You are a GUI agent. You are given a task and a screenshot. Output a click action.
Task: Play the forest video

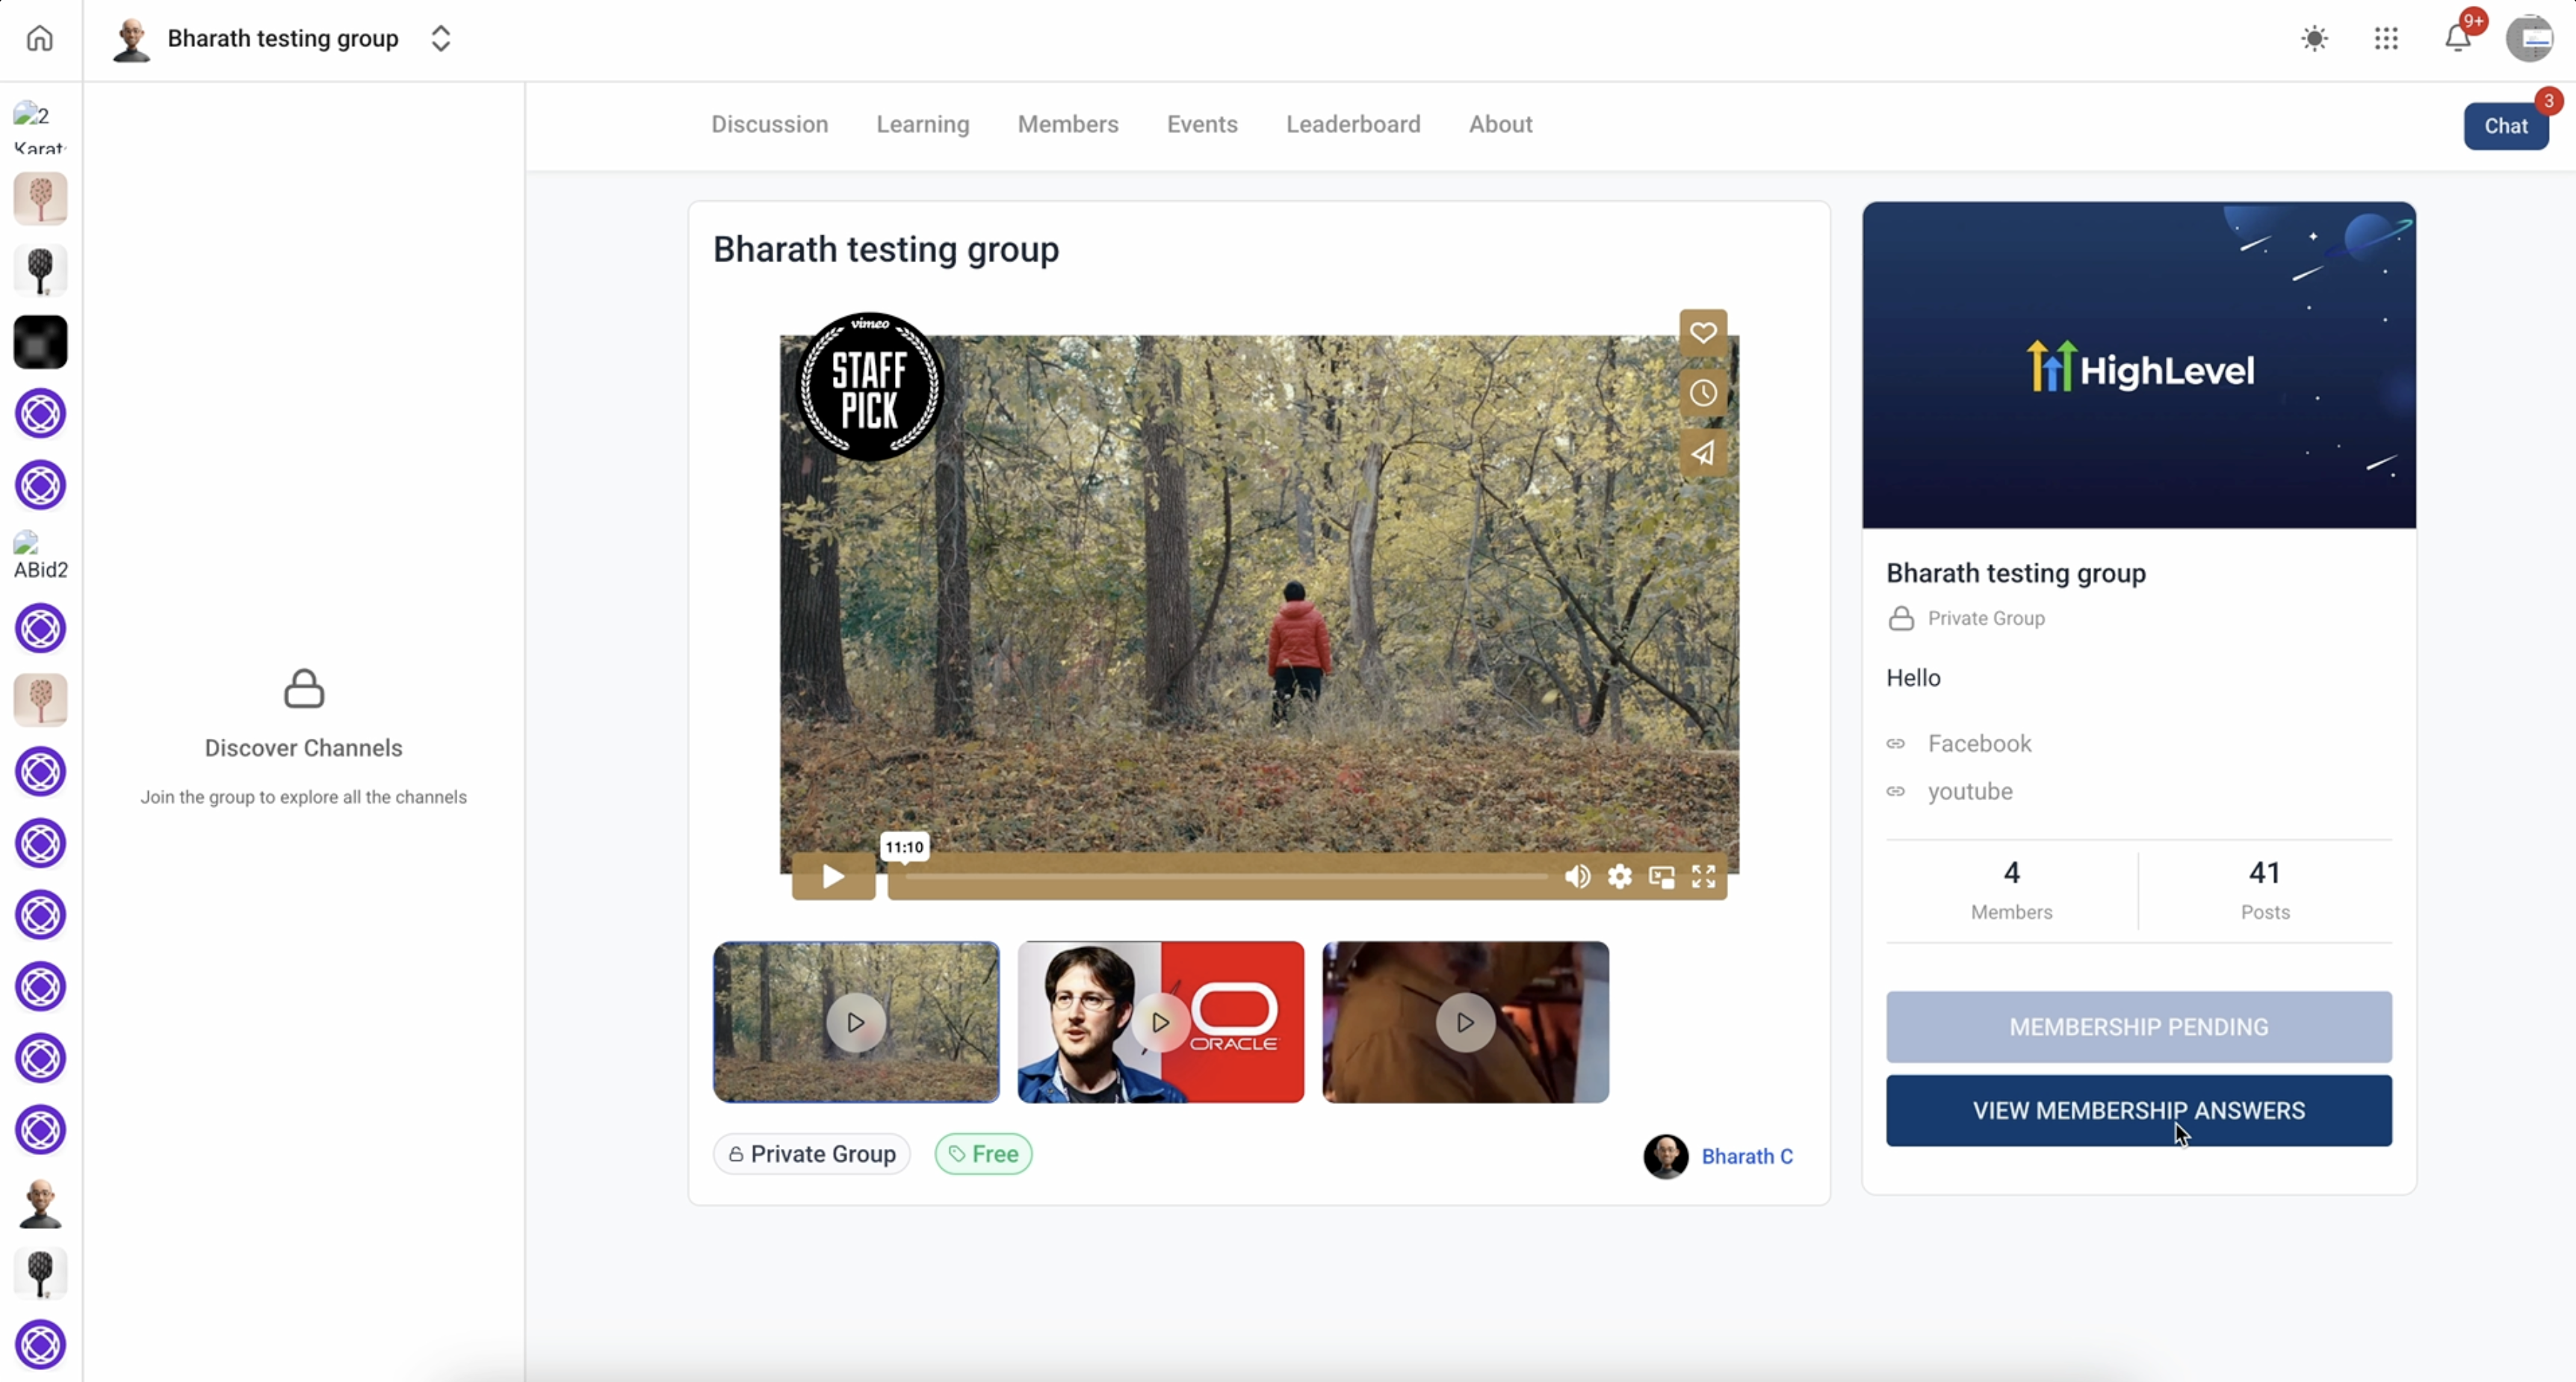[x=833, y=877]
